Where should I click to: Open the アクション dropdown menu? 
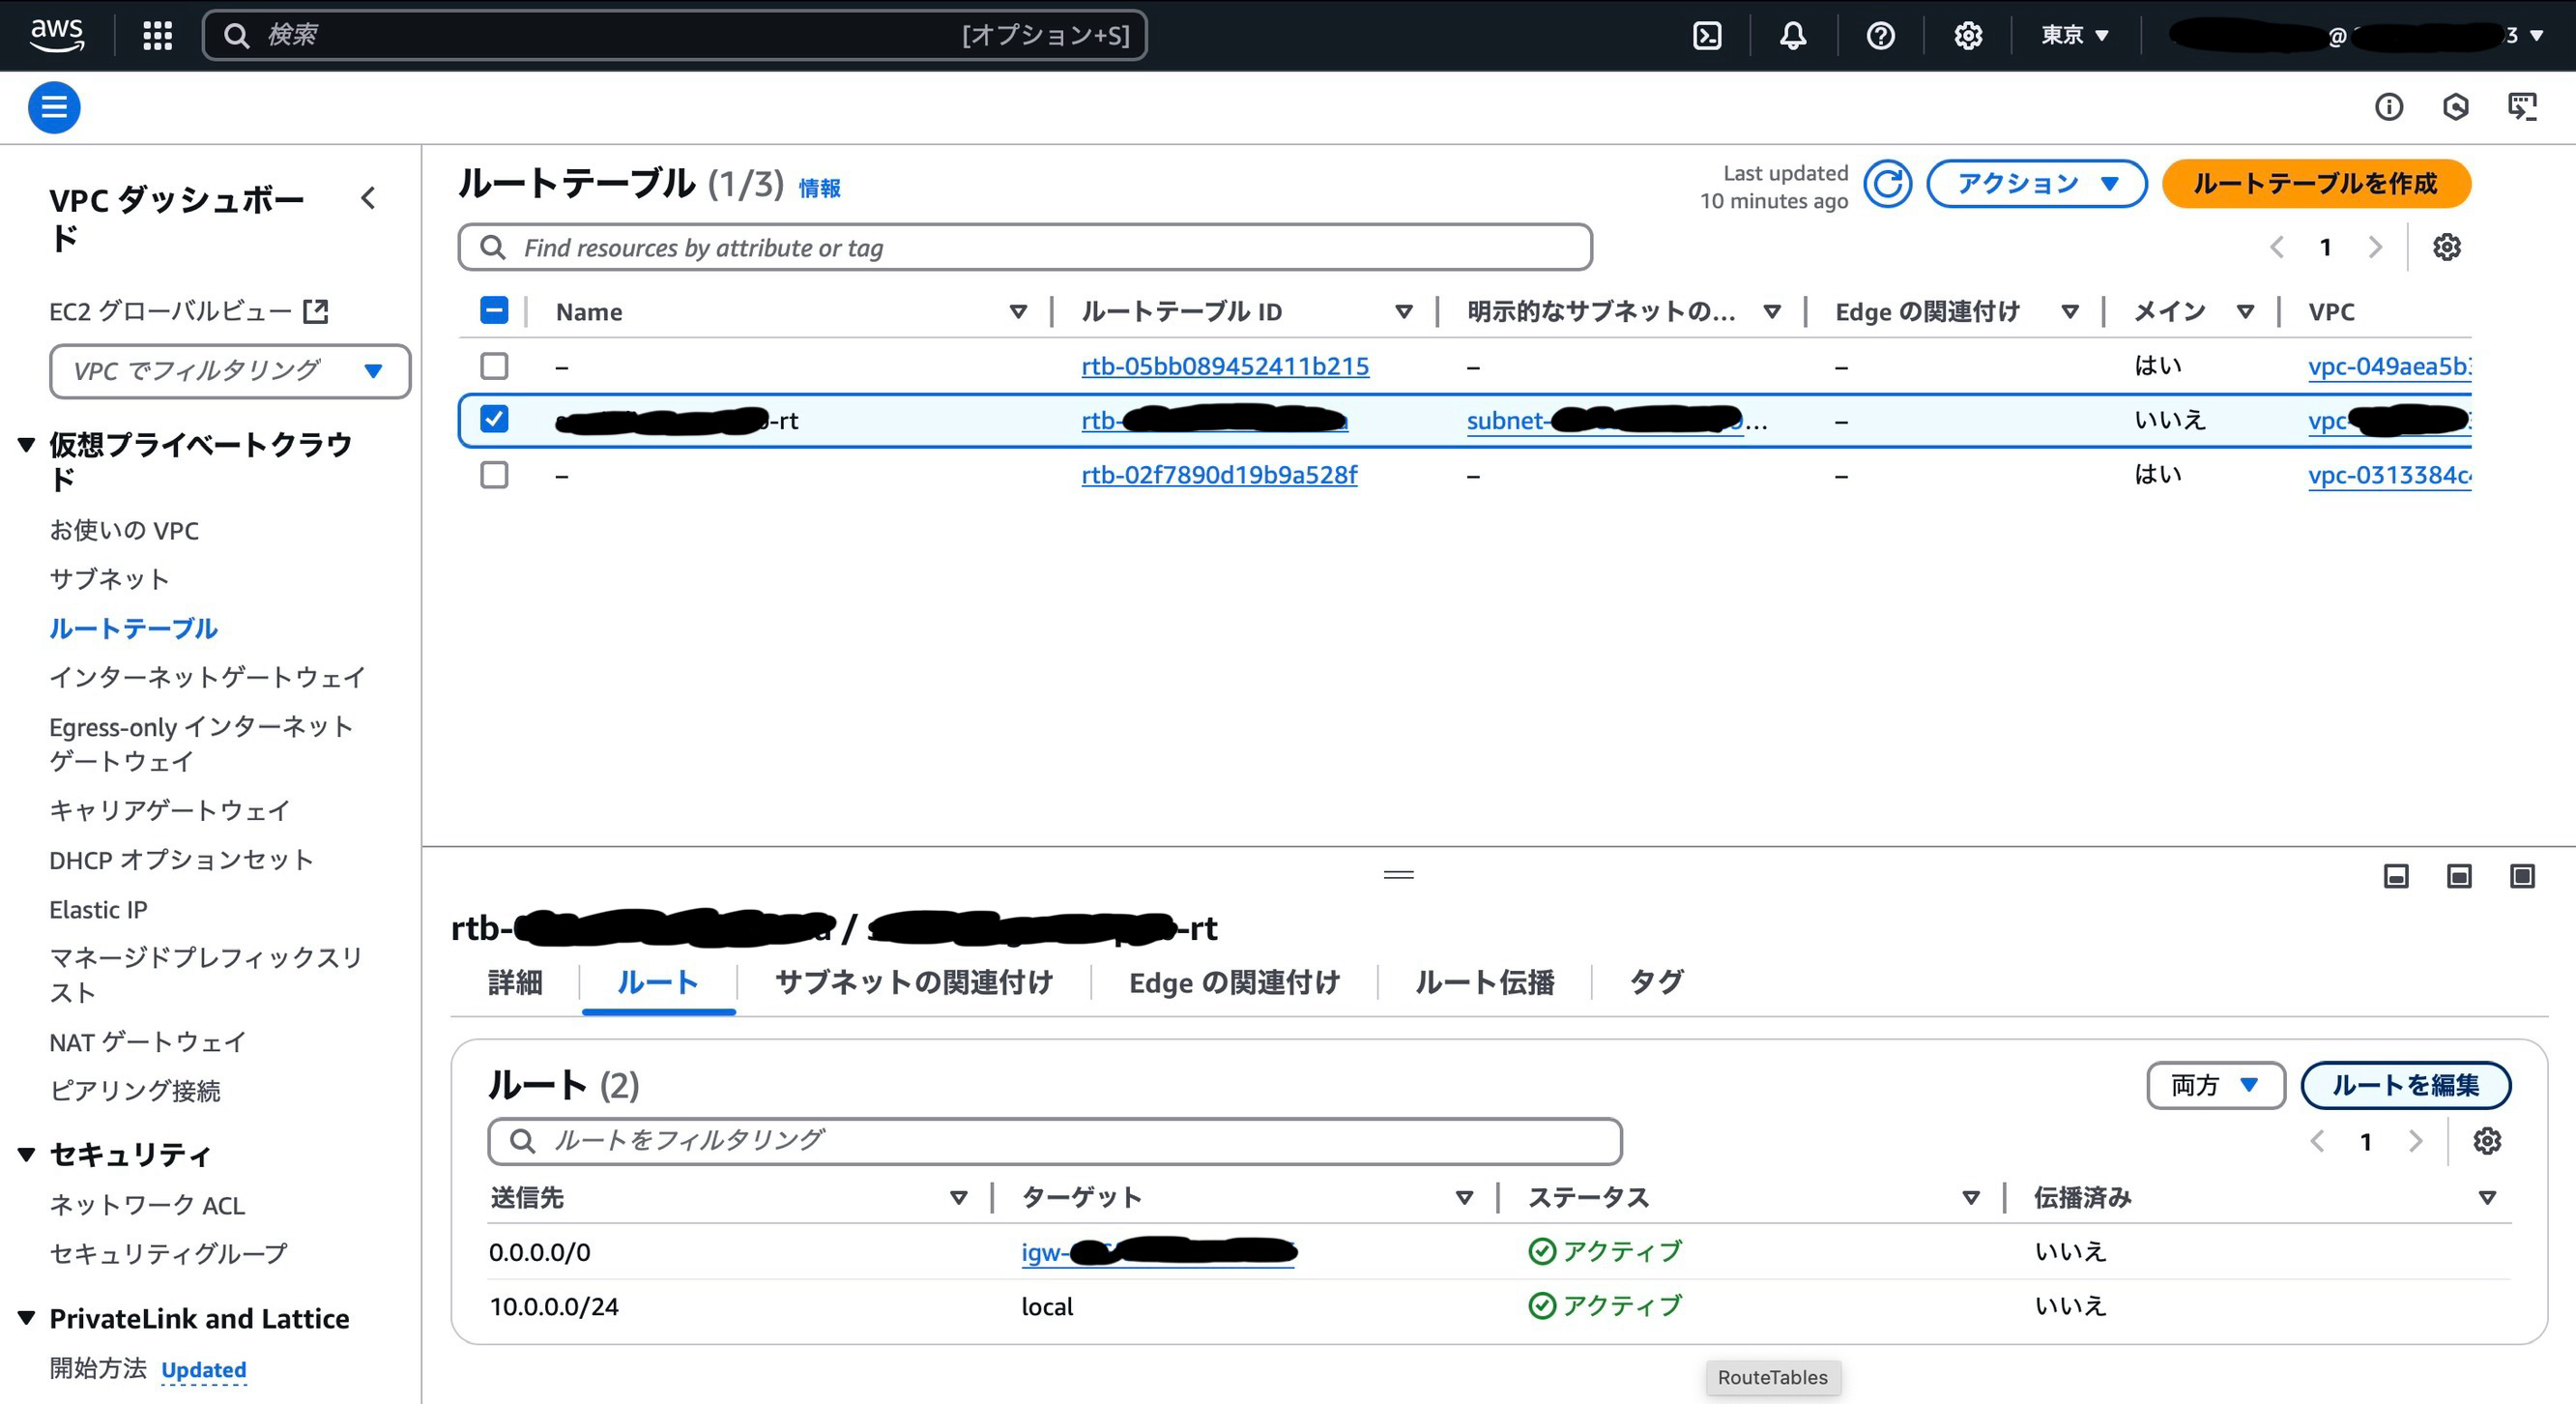(2036, 184)
